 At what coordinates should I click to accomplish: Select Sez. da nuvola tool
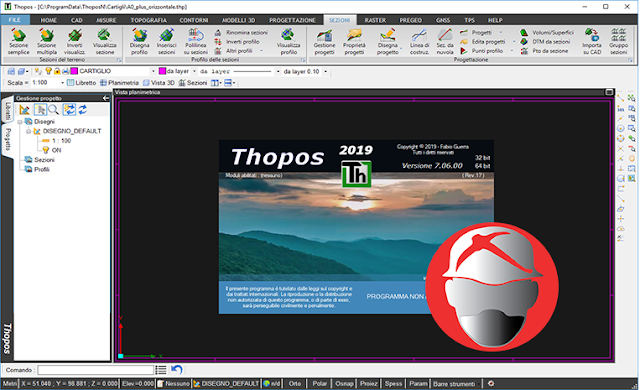click(445, 42)
